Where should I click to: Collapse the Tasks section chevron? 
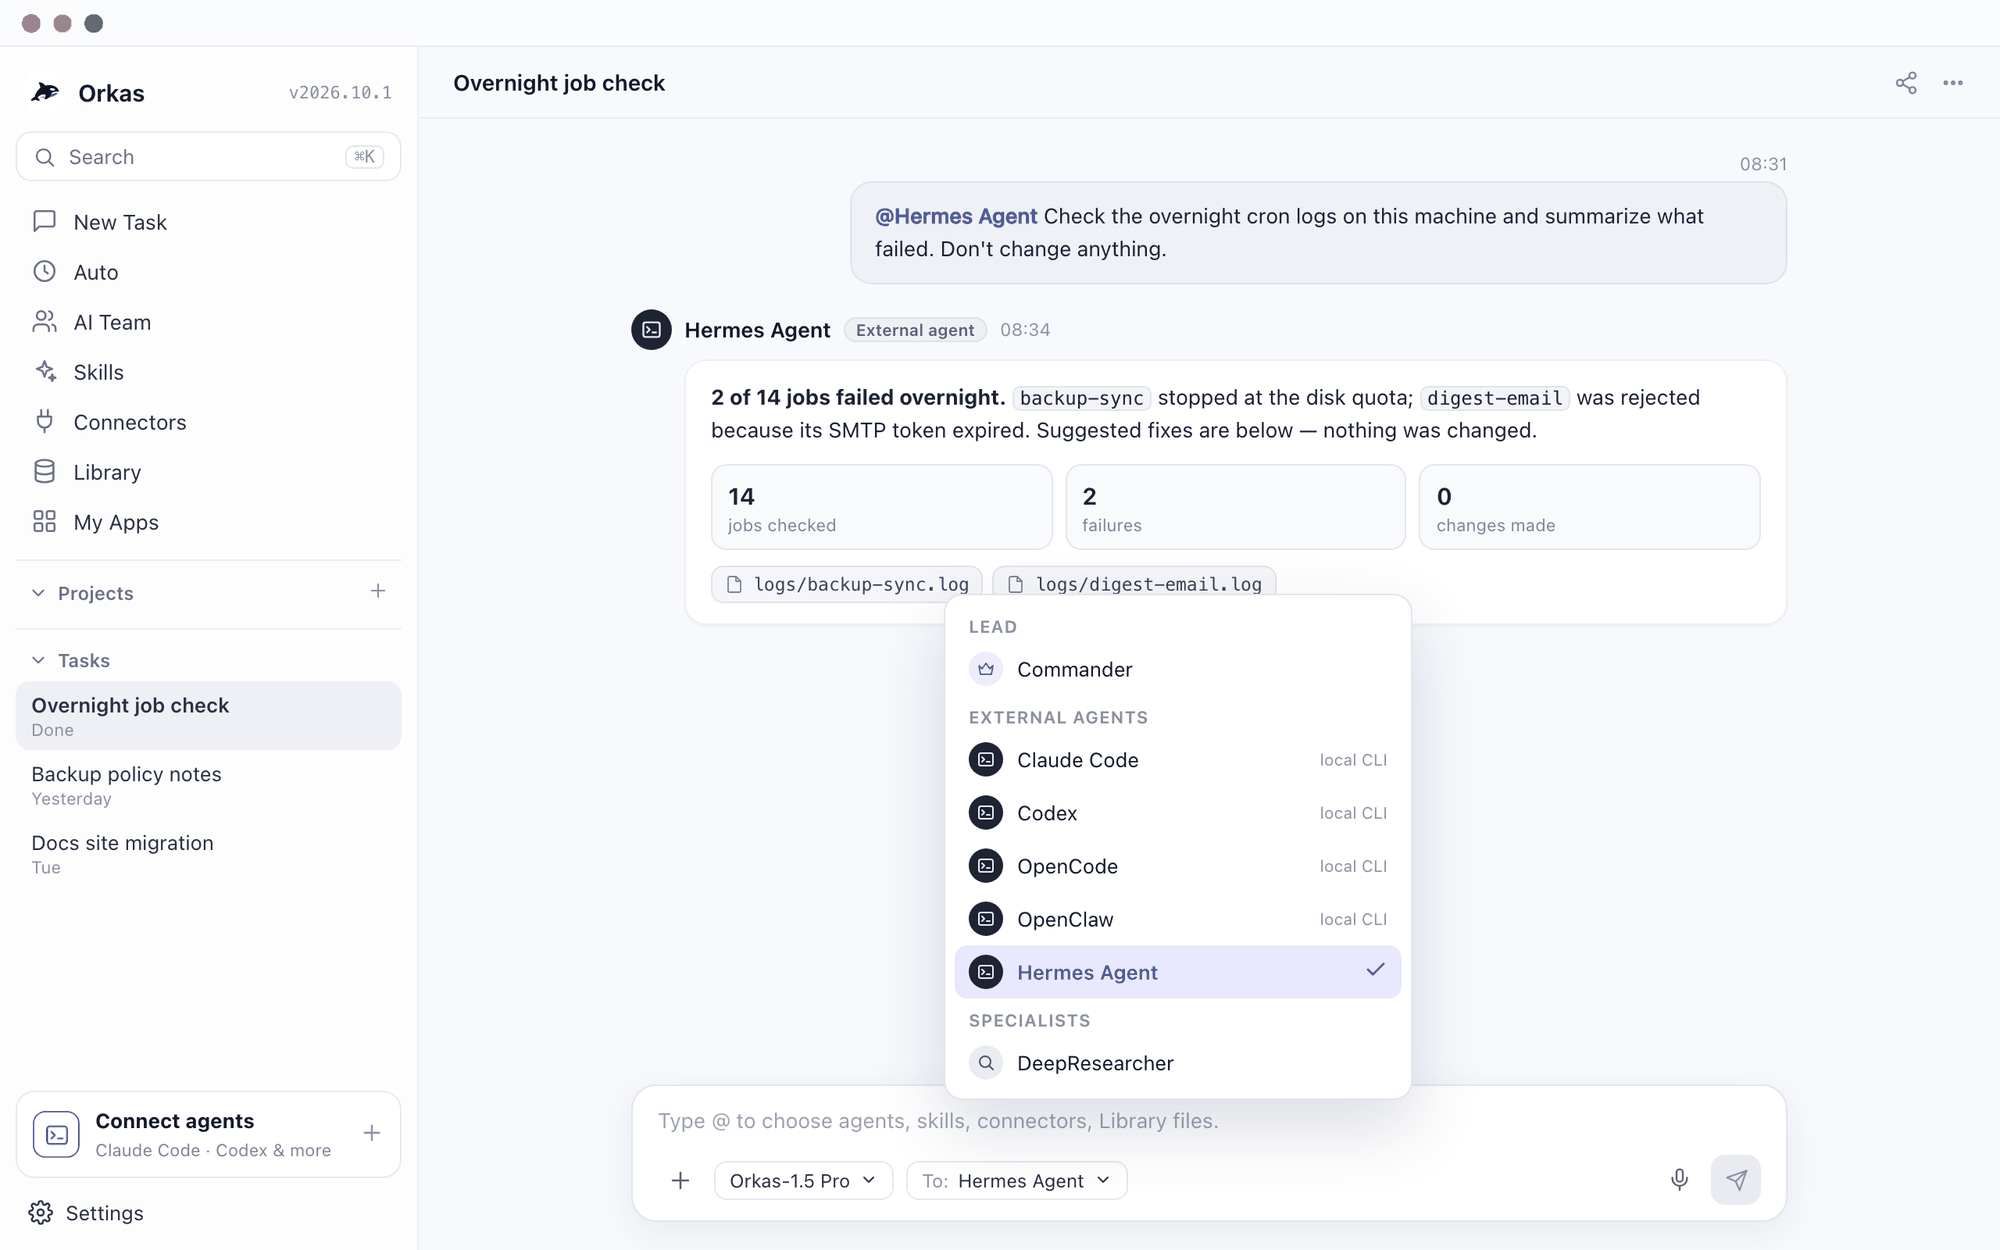click(38, 660)
